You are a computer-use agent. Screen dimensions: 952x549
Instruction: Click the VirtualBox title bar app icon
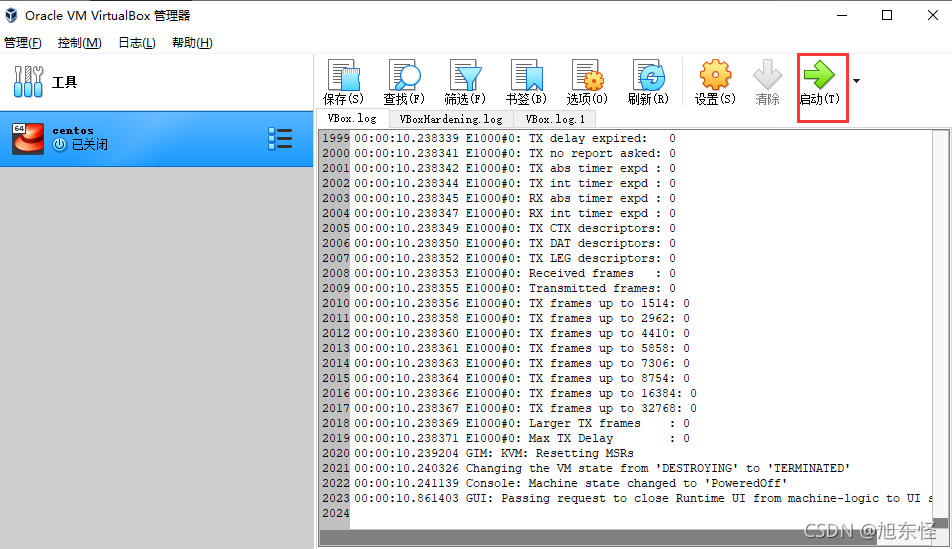tap(11, 16)
